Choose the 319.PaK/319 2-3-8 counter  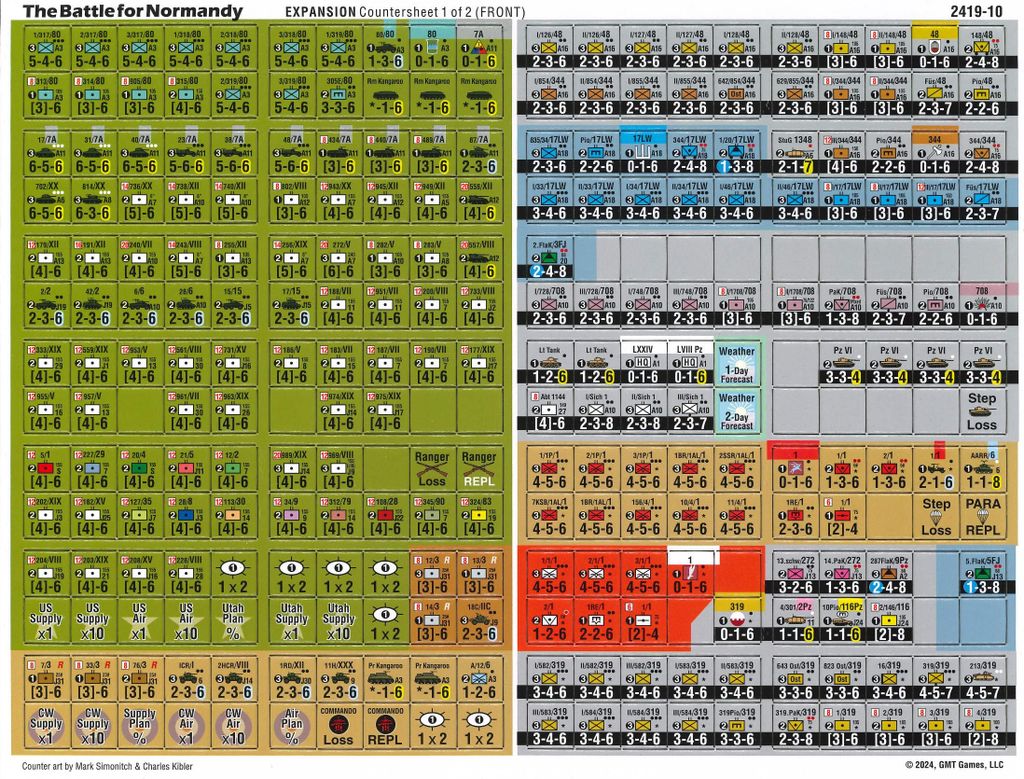(x=795, y=726)
